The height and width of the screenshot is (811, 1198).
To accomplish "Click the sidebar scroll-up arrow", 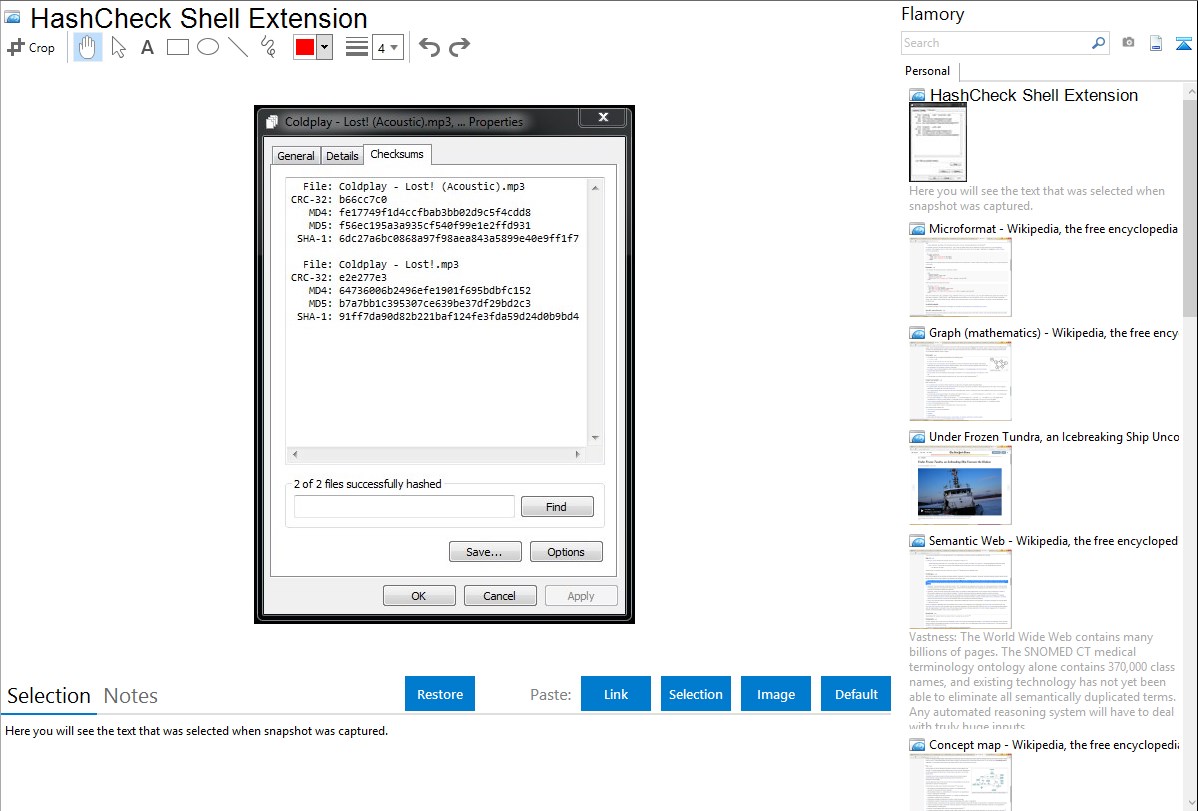I will 1190,92.
